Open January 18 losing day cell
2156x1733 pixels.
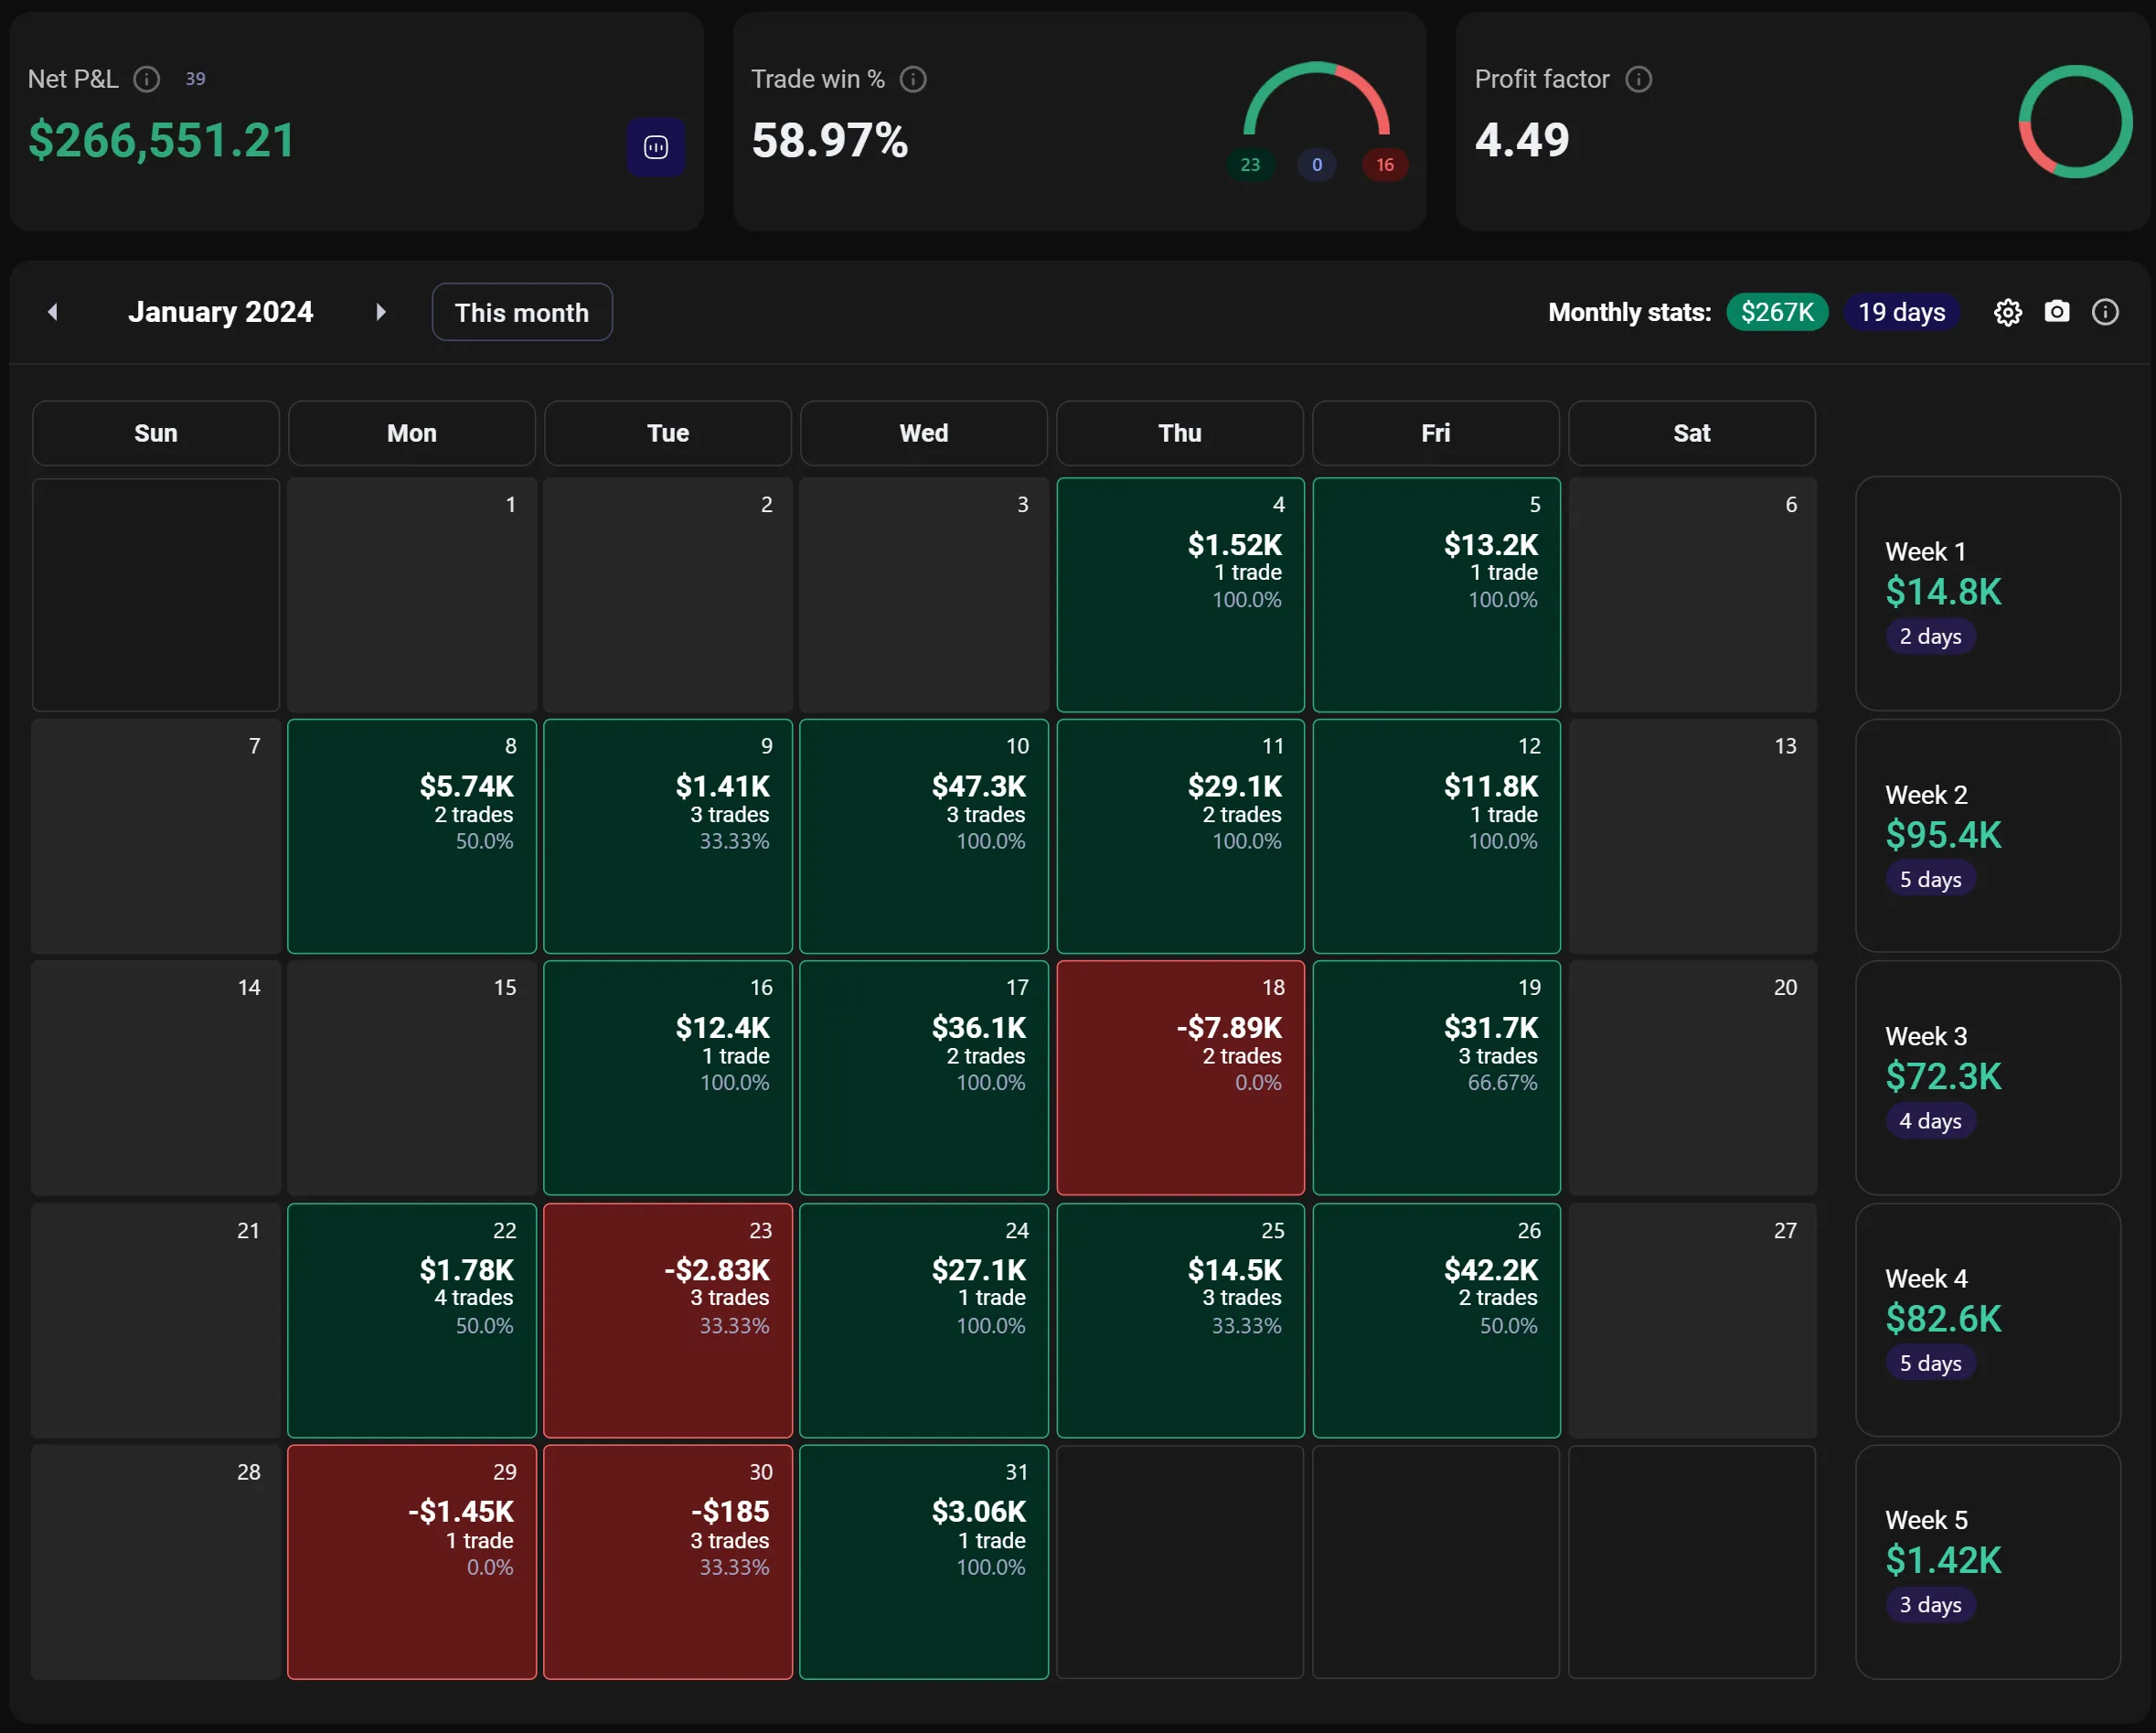point(1179,1078)
